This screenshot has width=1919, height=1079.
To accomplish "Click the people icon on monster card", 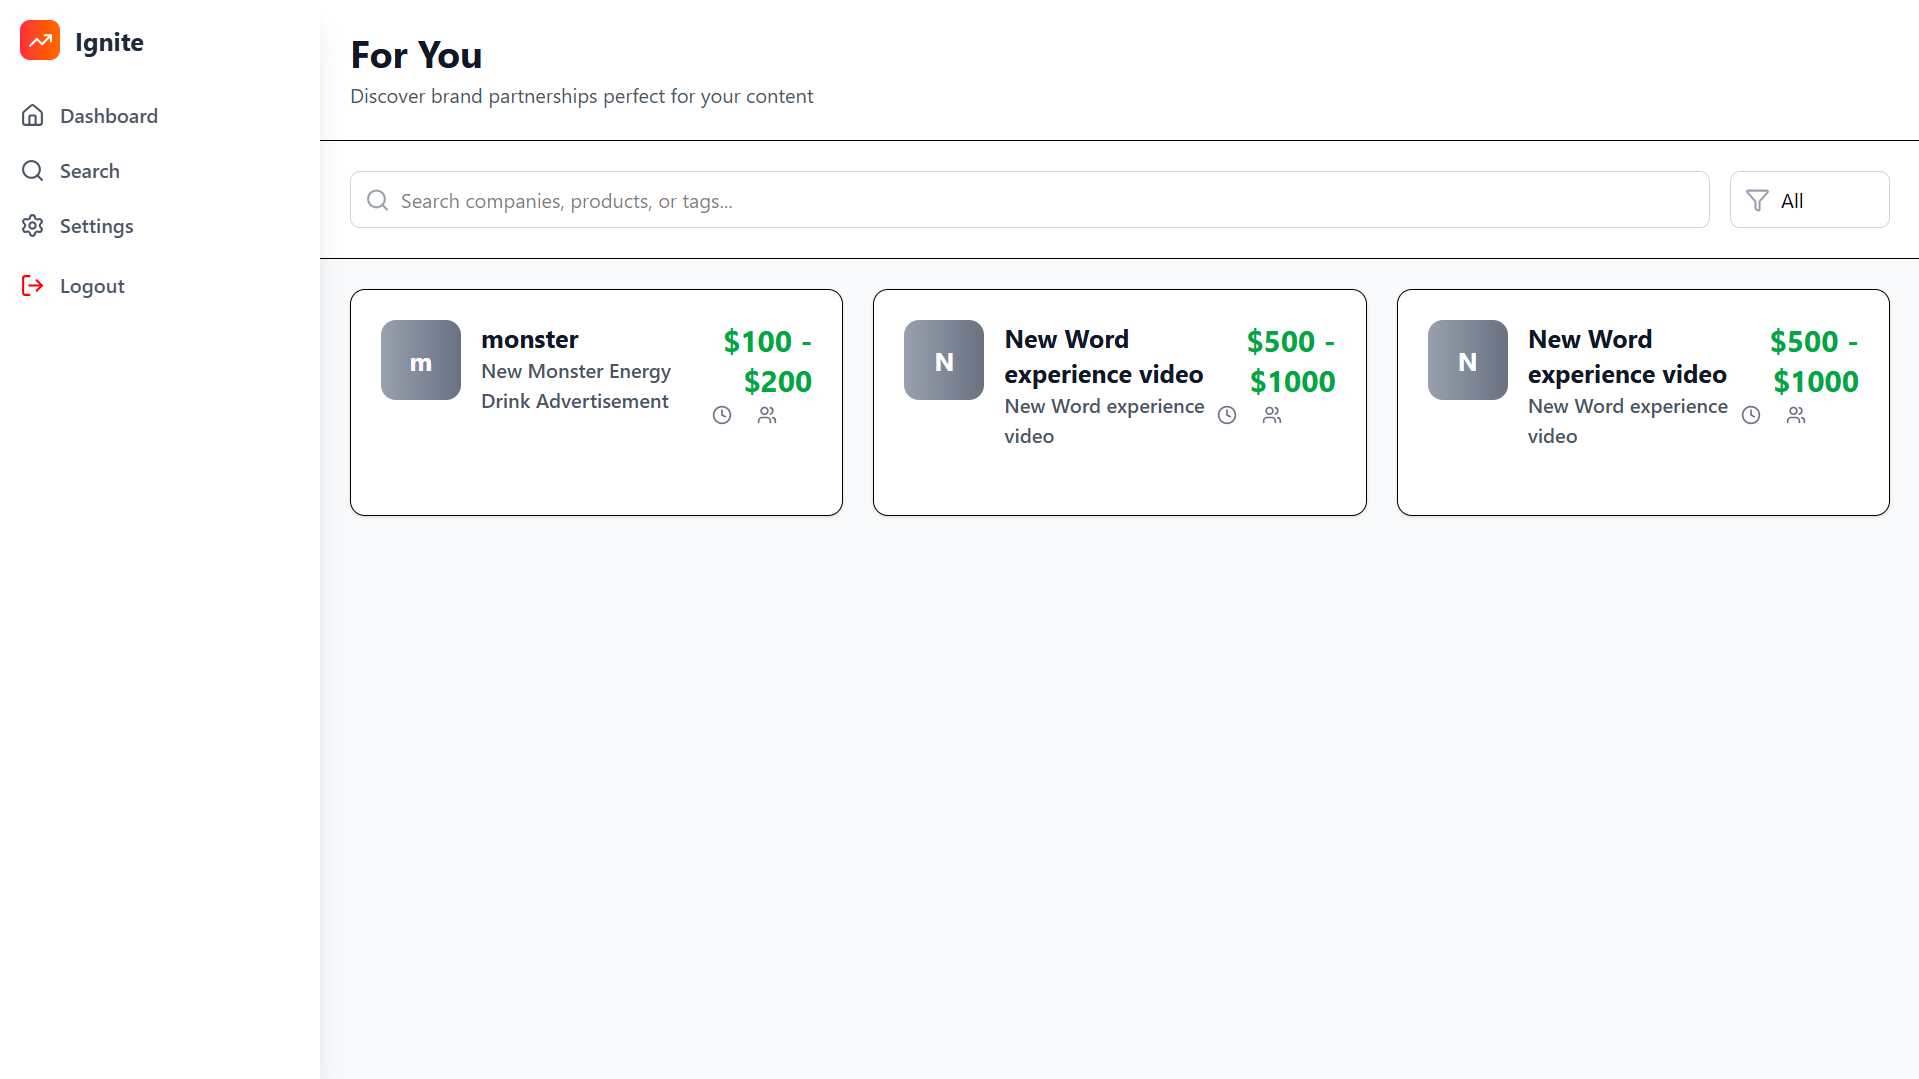I will 767,415.
